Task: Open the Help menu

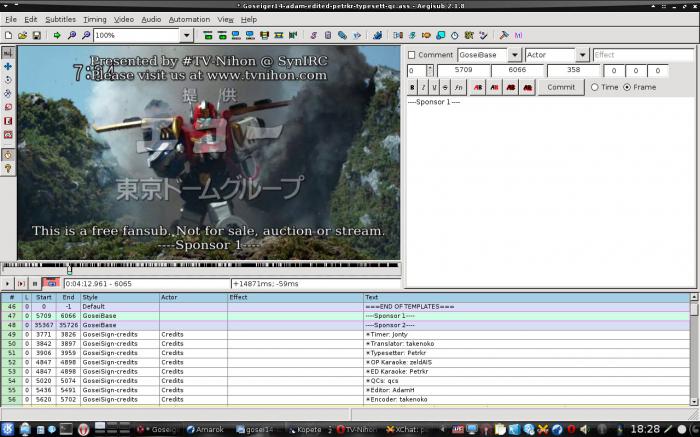Action: tap(249, 20)
